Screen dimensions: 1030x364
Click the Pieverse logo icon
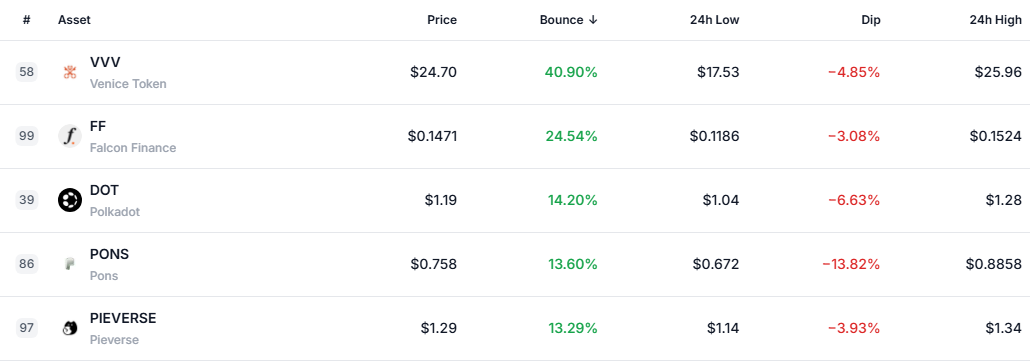[x=70, y=328]
